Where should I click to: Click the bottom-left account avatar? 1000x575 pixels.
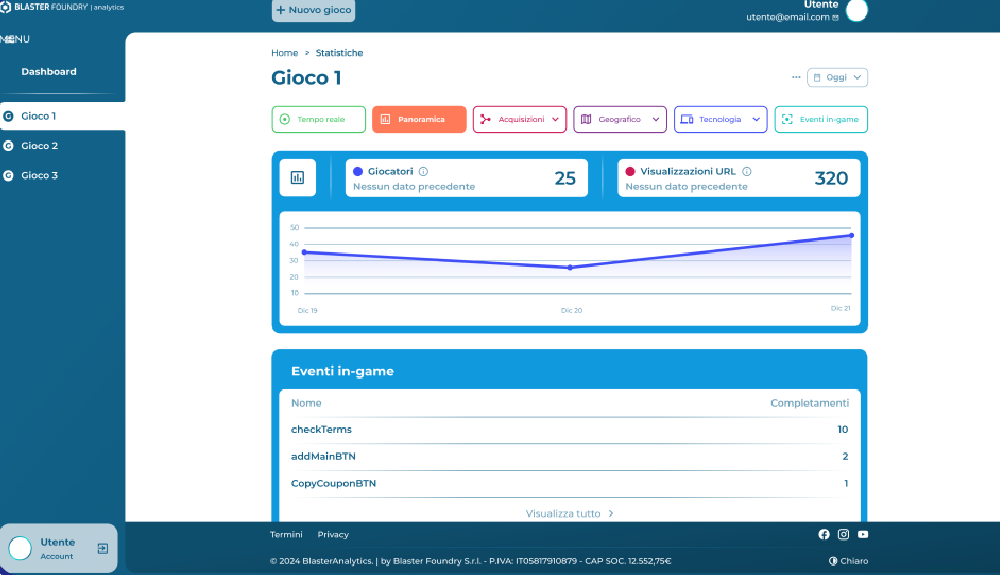pyautogui.click(x=20, y=548)
